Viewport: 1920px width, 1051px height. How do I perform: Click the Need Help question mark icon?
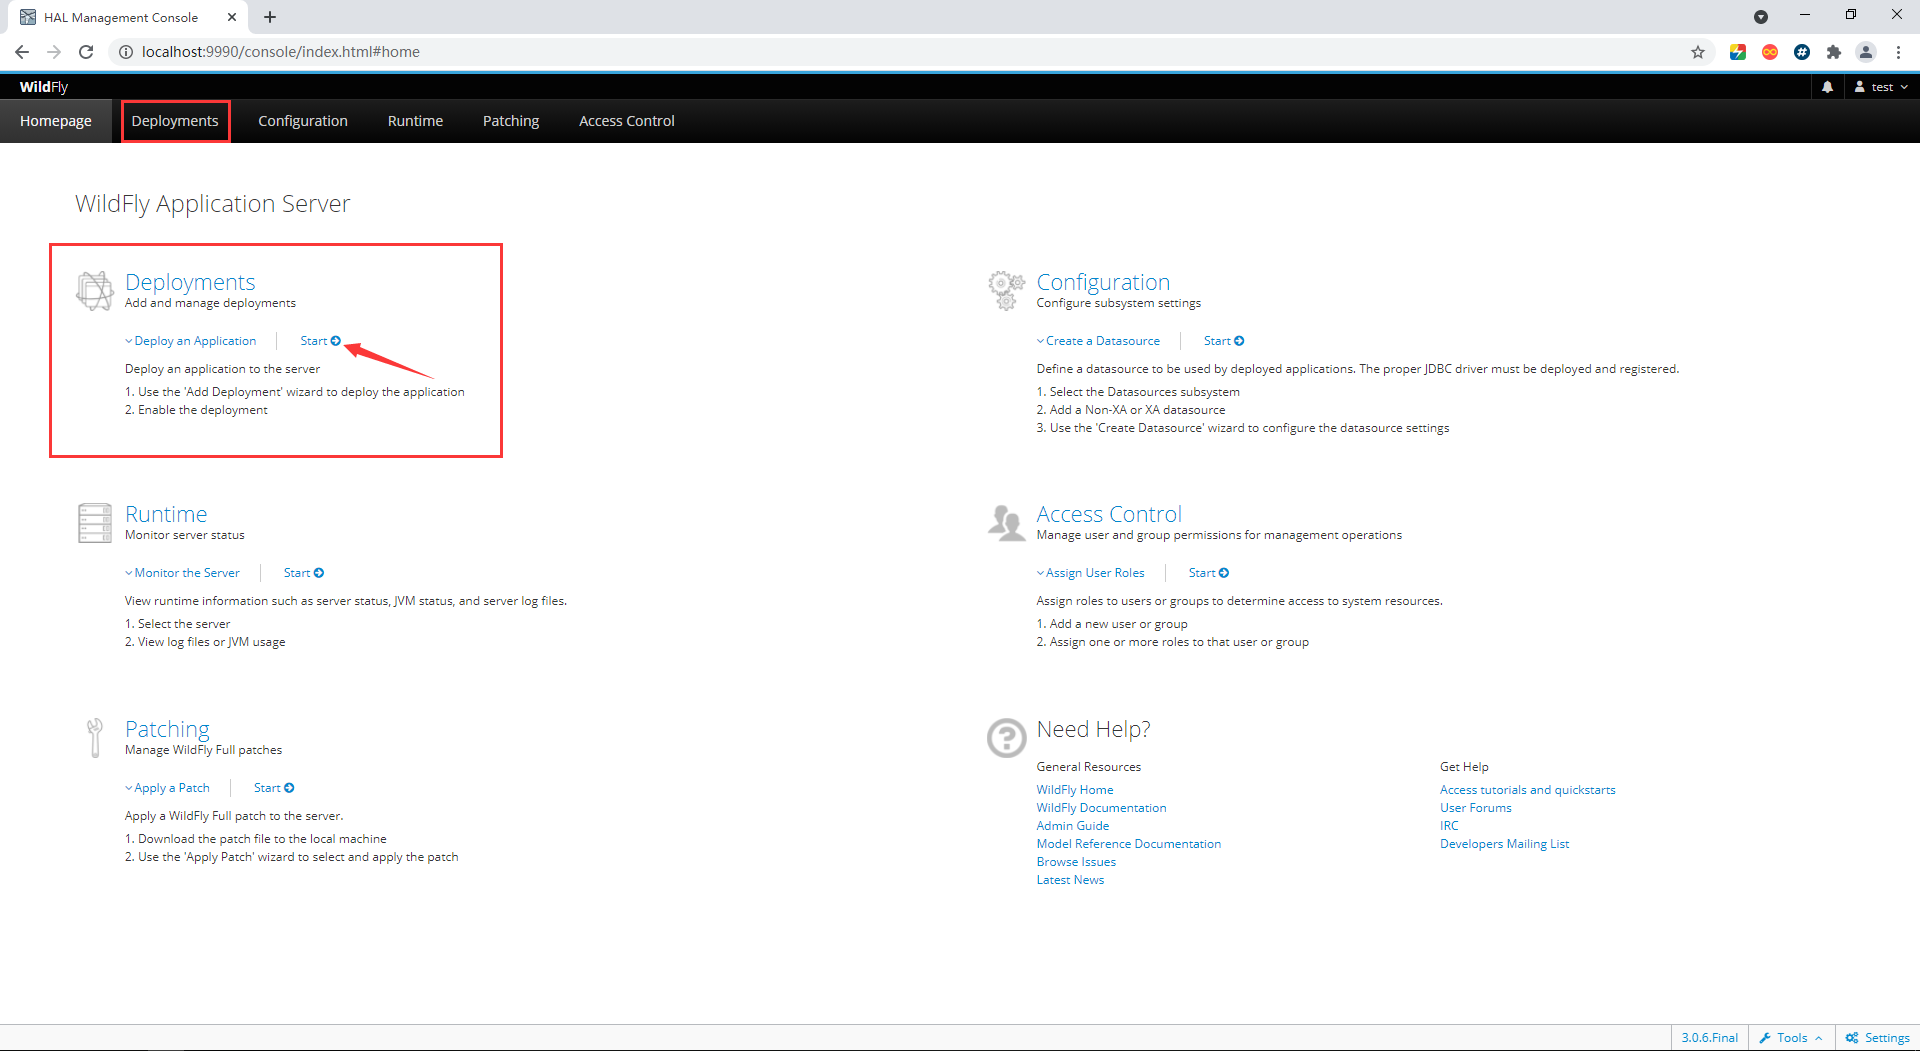1006,738
